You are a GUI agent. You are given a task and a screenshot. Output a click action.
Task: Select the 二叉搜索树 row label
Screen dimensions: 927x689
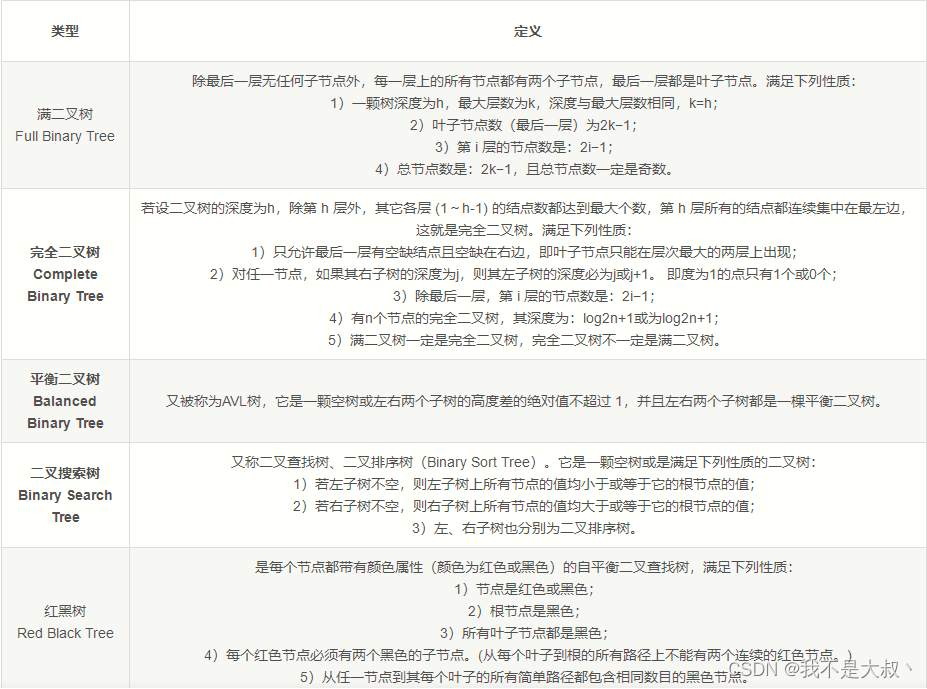[65, 473]
